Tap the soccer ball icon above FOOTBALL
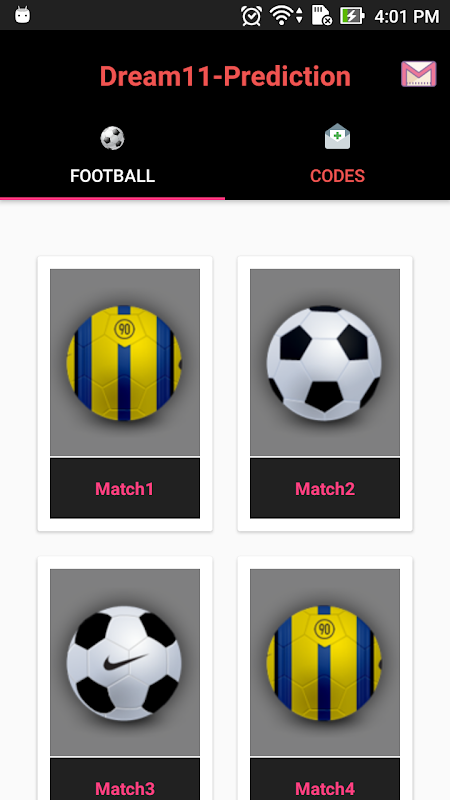The image size is (450, 800). pyautogui.click(x=112, y=138)
